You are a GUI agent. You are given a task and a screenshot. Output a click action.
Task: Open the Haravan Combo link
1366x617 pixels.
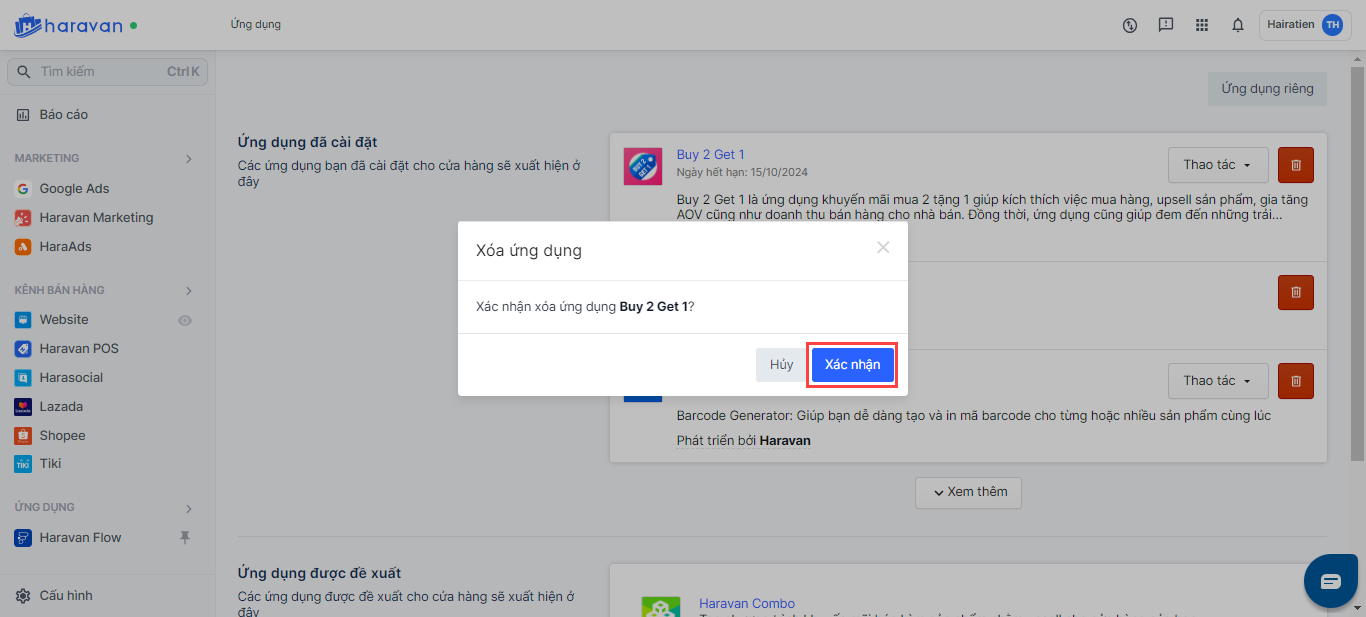[747, 603]
